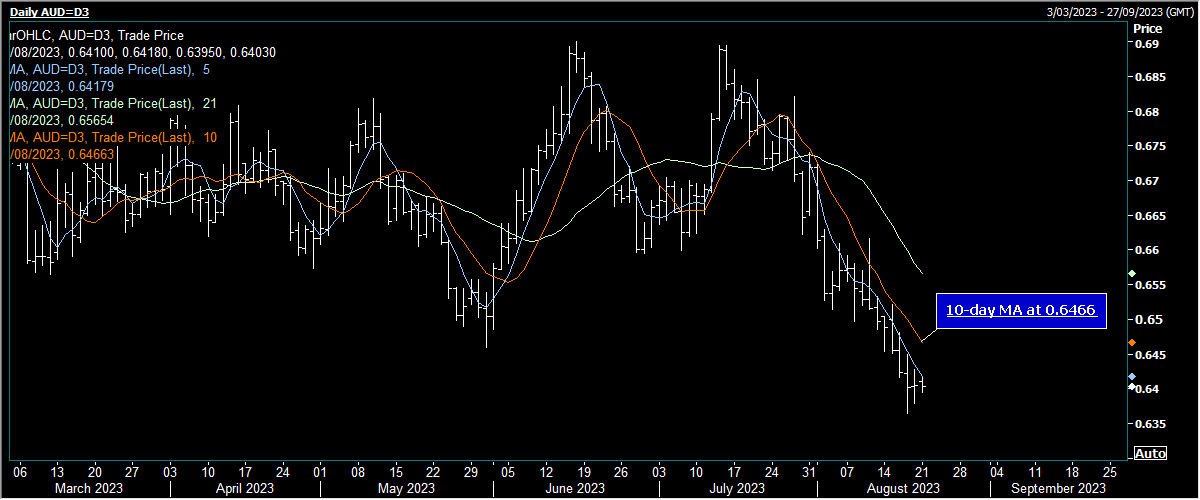The height and width of the screenshot is (500, 1200).
Task: Click the 0.65 price axis label
Action: point(1146,319)
